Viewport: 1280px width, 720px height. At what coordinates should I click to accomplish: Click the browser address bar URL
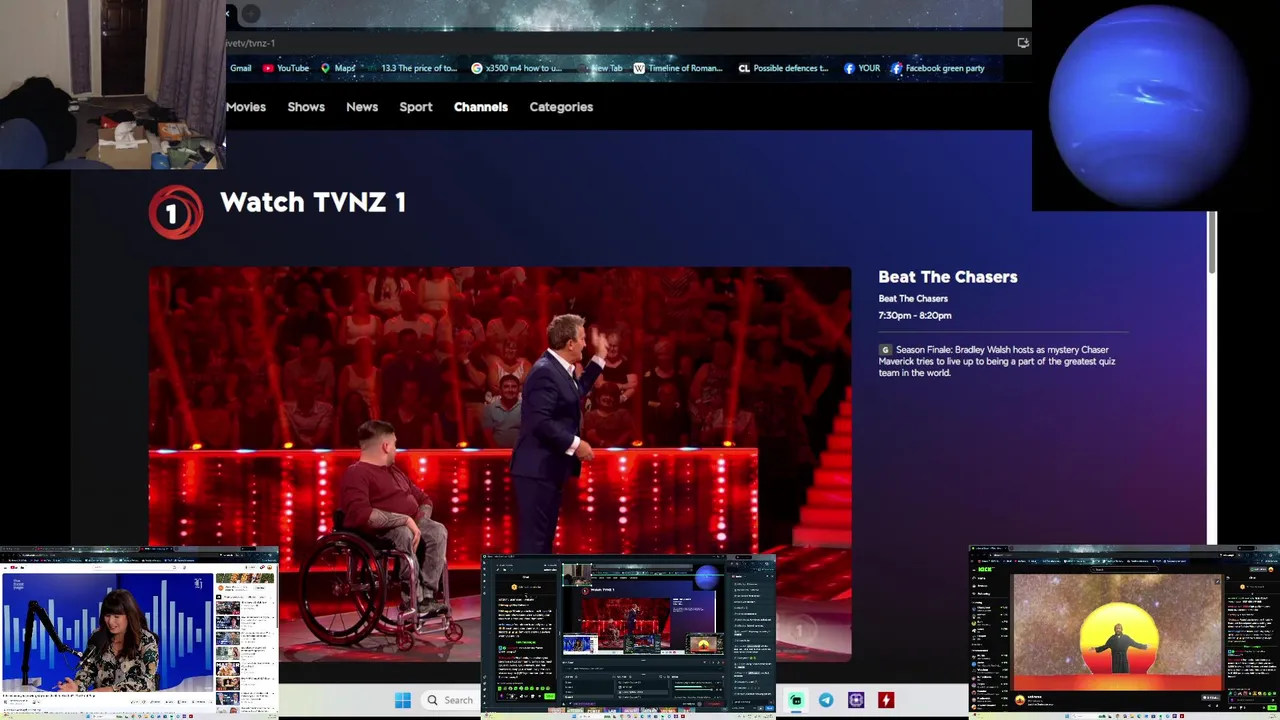[250, 43]
